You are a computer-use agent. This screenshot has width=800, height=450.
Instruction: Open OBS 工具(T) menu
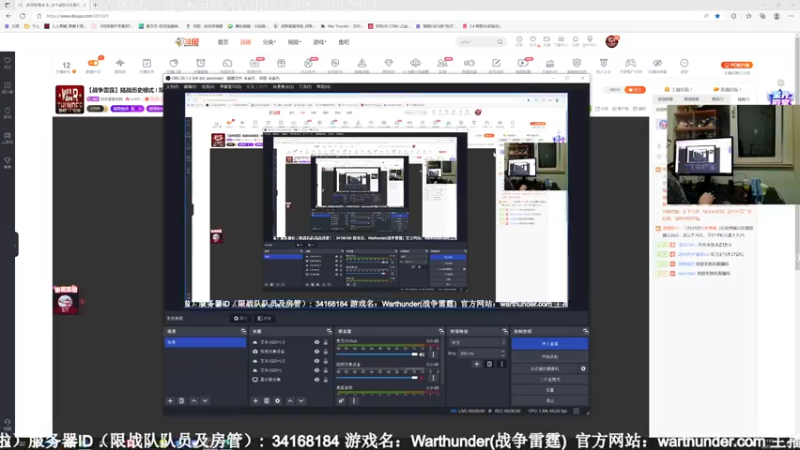pos(305,87)
